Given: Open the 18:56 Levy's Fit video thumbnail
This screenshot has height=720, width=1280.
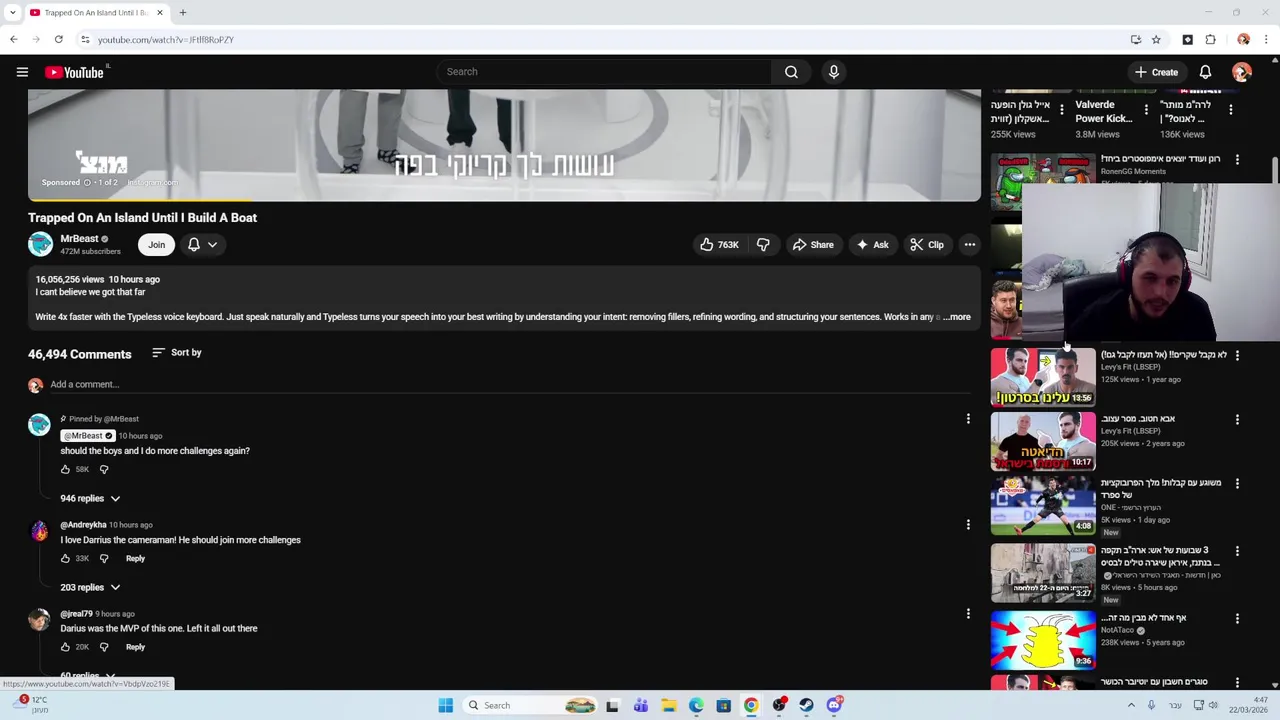Looking at the screenshot, I should [1043, 376].
